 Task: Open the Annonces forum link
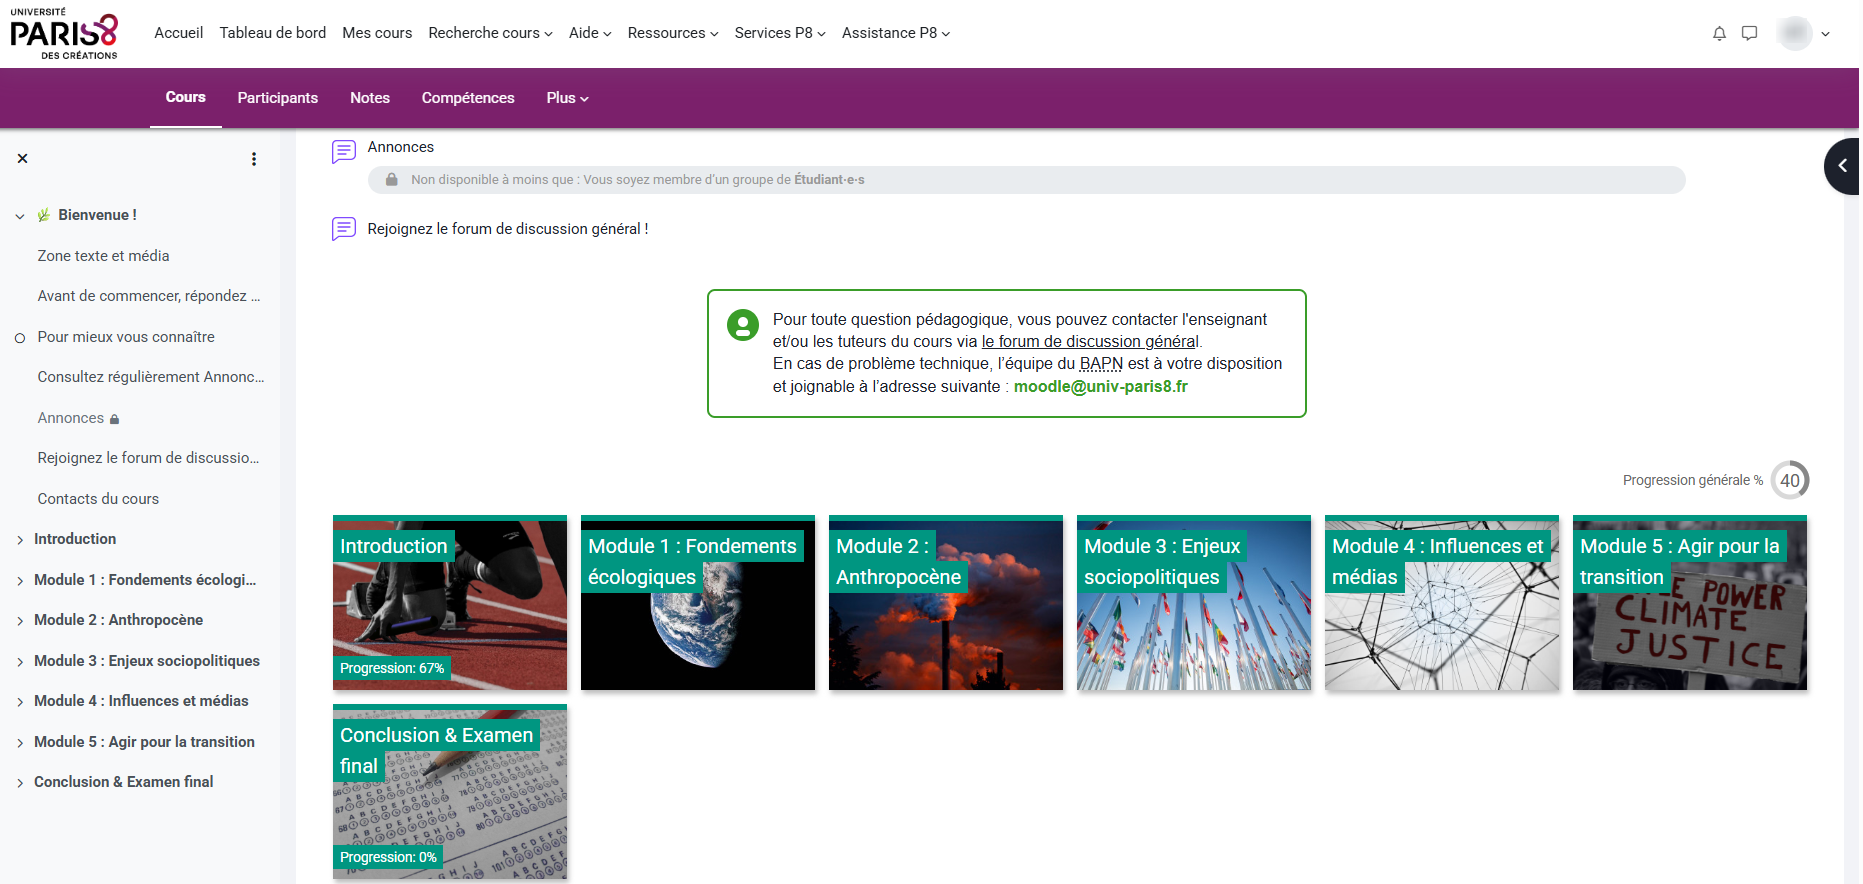(x=401, y=147)
